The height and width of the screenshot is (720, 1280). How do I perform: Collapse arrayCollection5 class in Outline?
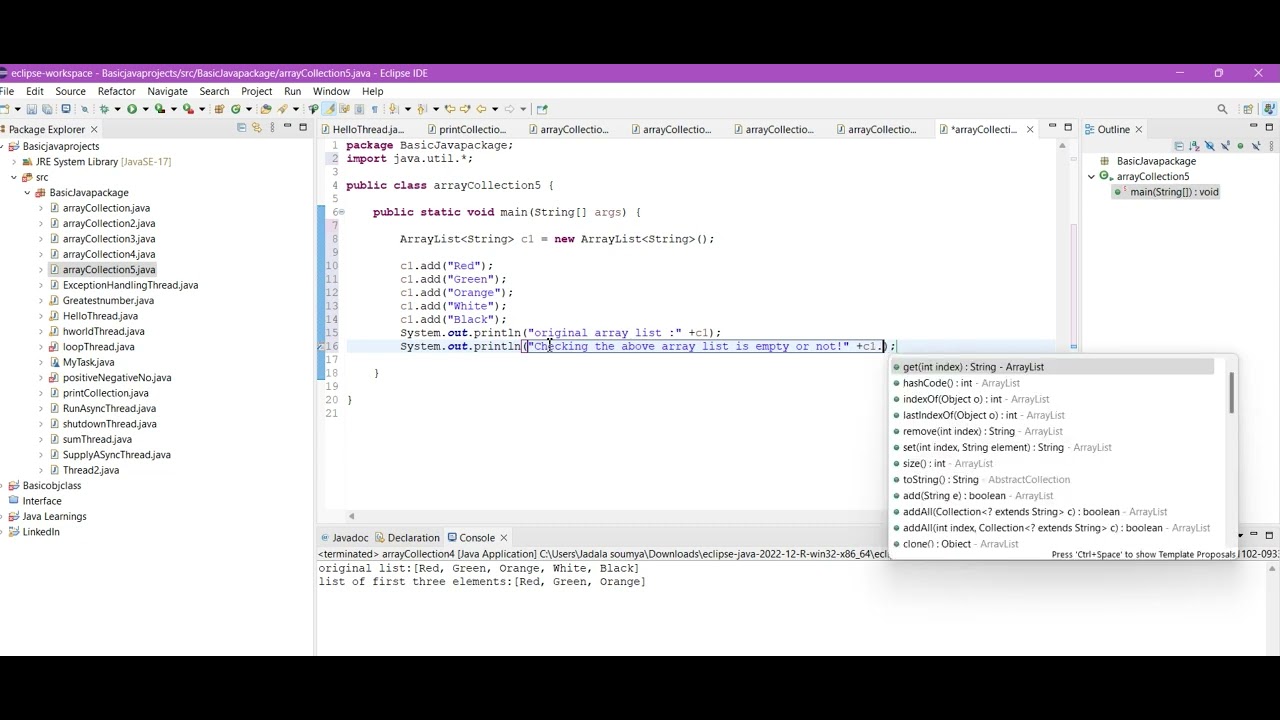(1092, 177)
